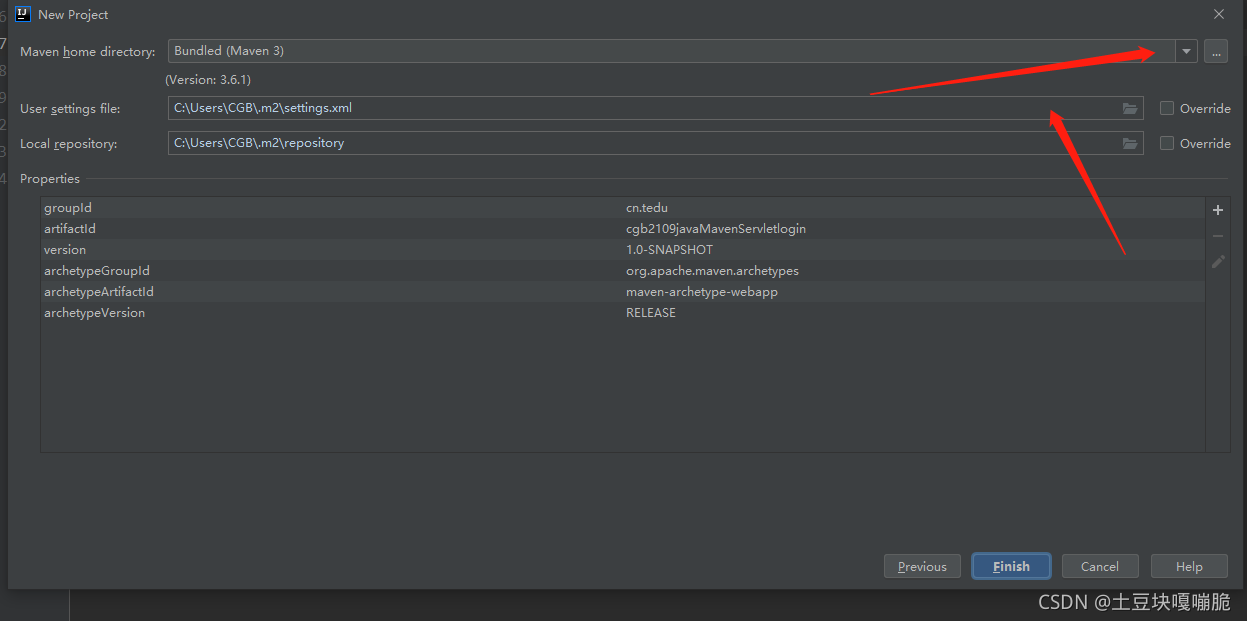Open folder browser for user settings file
Screen dimensions: 1247x621
(1130, 108)
